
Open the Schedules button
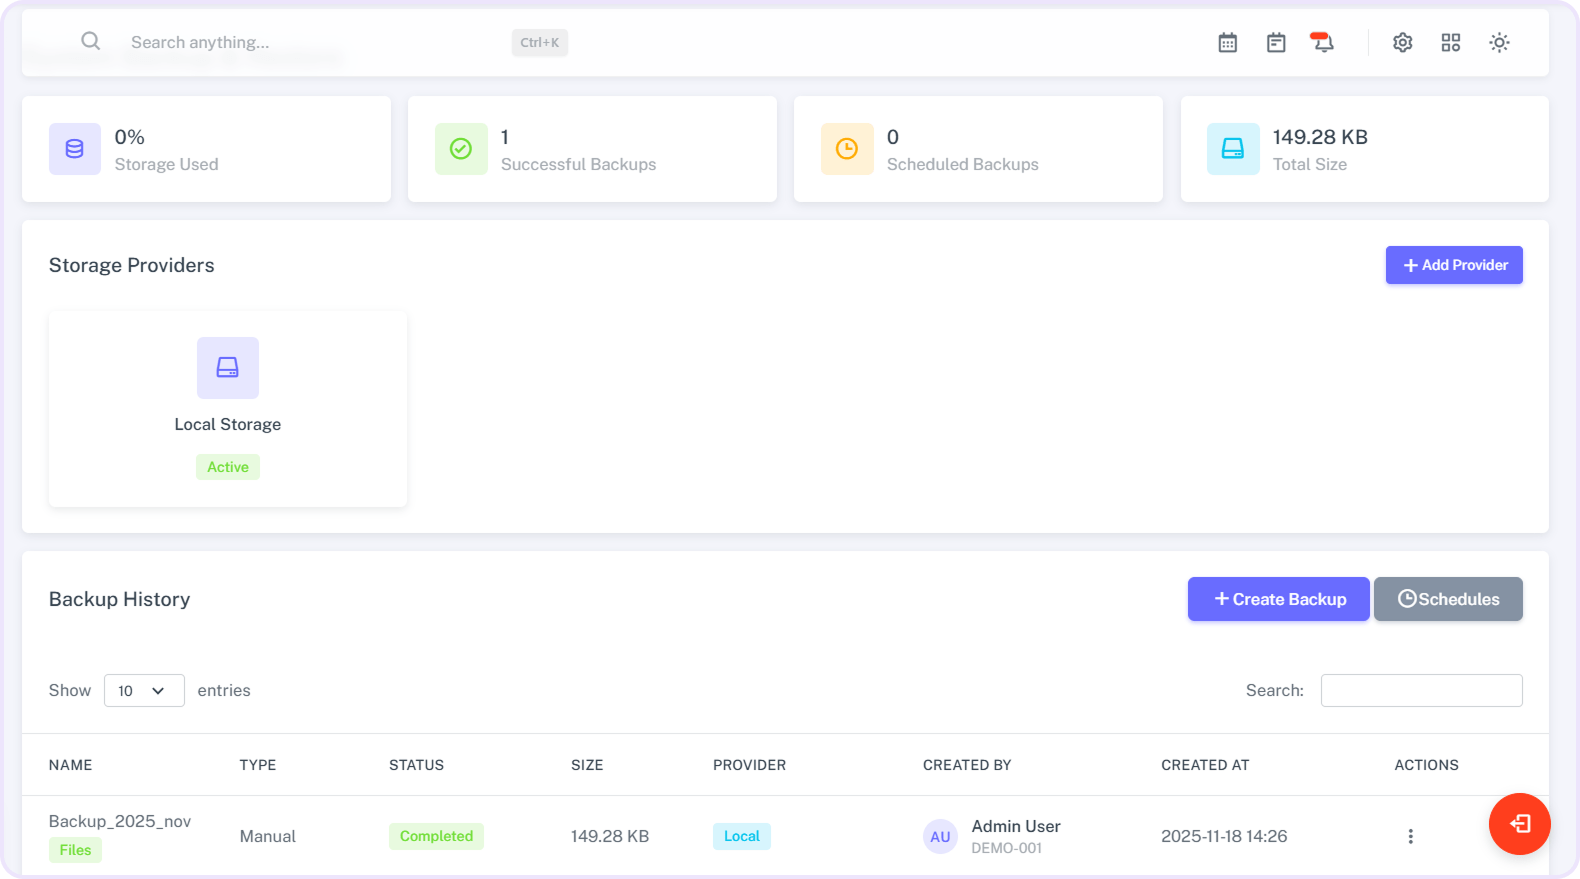click(1448, 599)
